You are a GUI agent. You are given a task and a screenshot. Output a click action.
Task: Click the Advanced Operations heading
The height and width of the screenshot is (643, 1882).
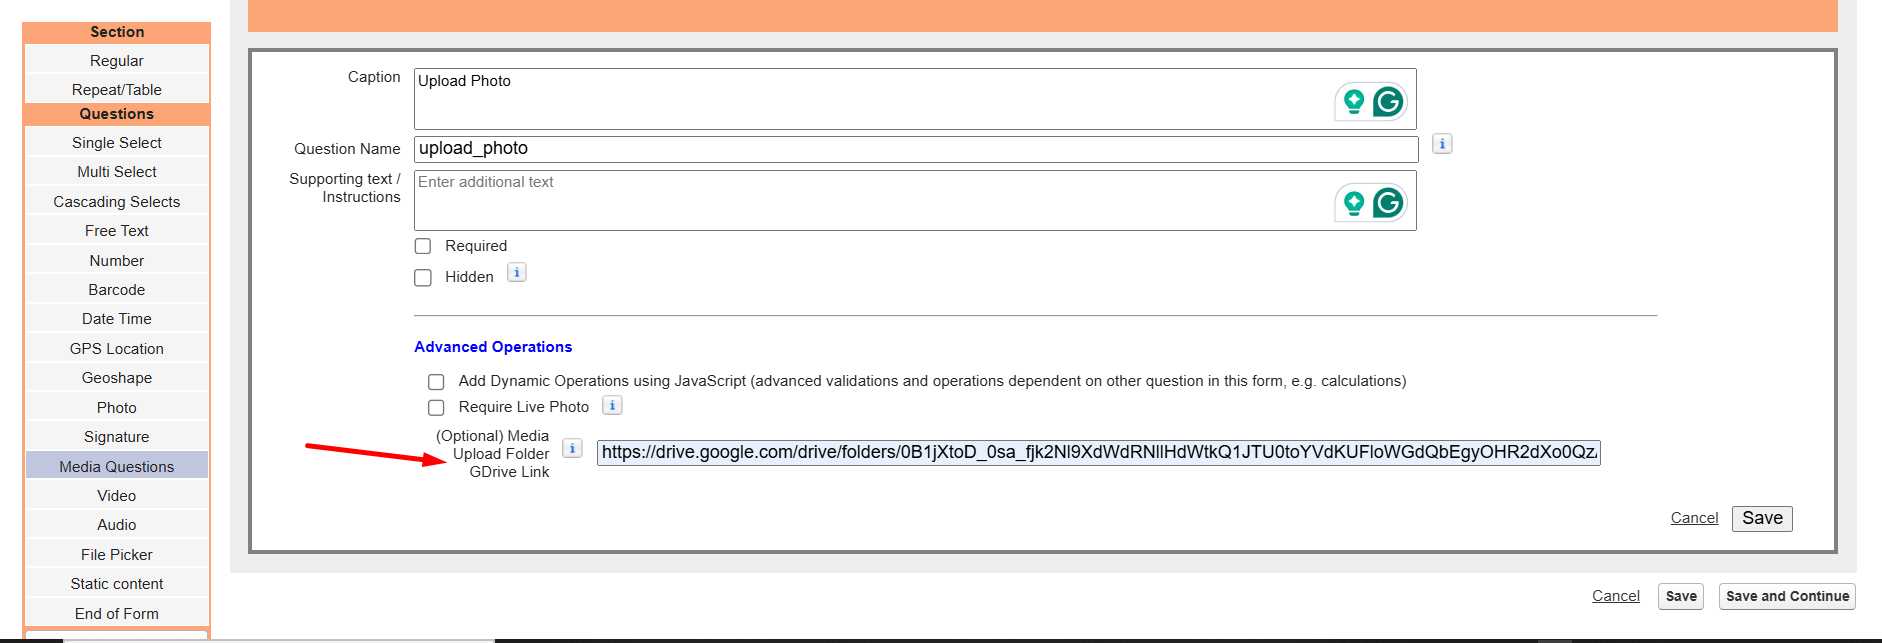(x=493, y=347)
